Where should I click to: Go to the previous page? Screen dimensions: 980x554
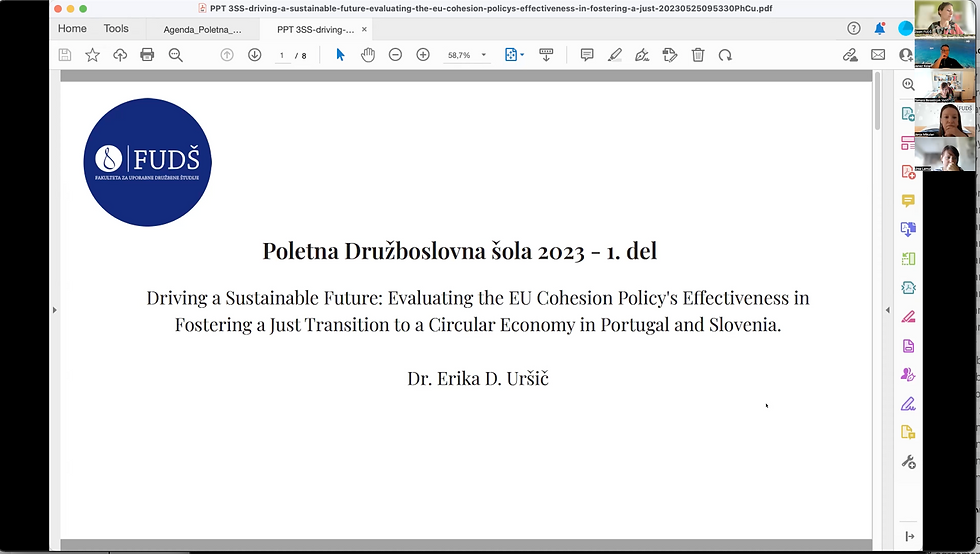(227, 55)
